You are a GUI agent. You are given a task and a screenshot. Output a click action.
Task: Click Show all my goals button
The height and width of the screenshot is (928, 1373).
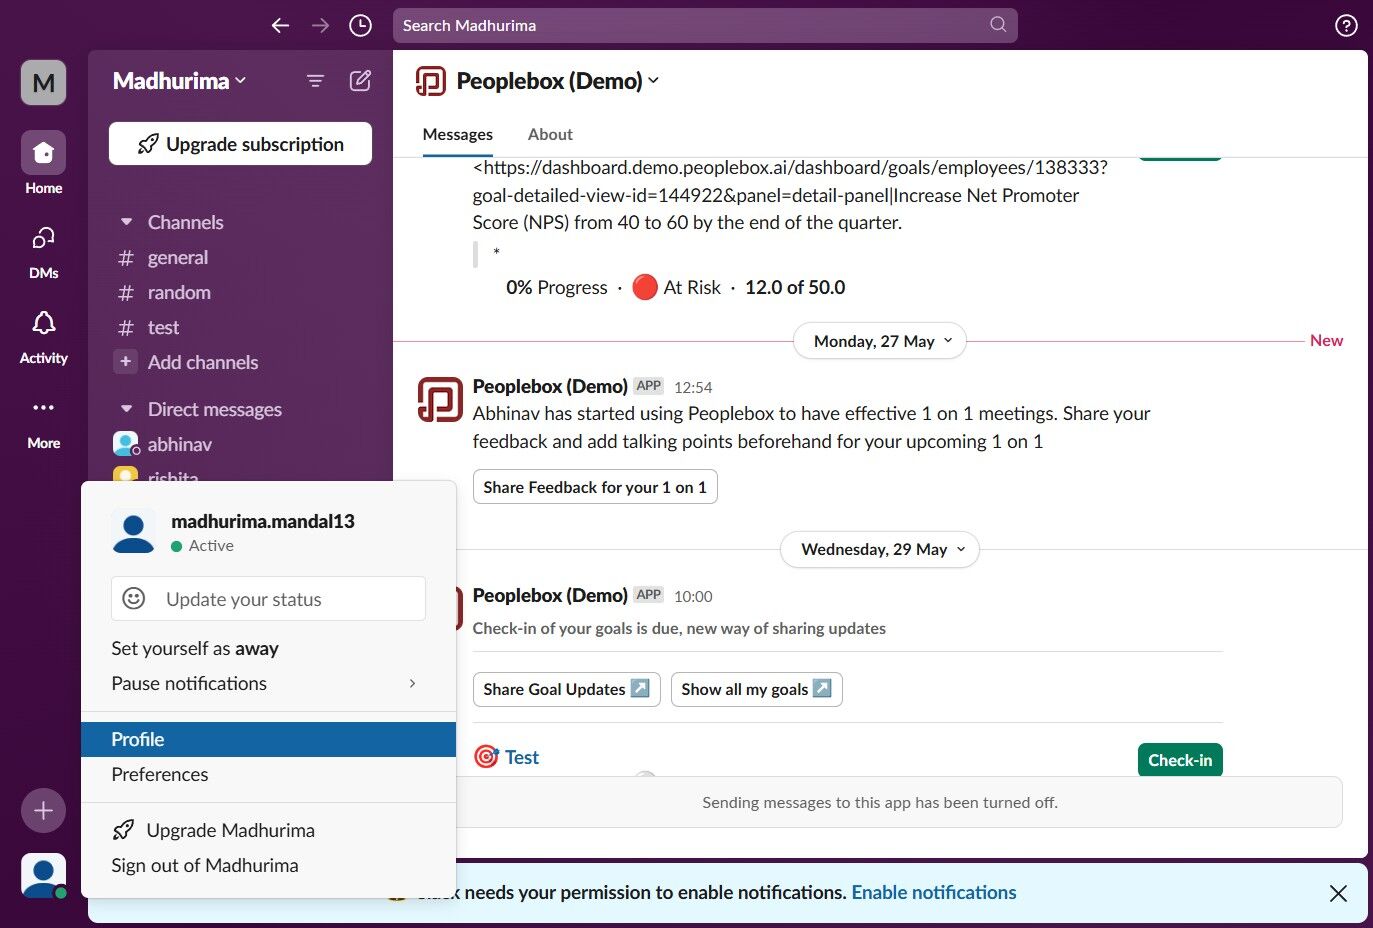click(x=756, y=689)
